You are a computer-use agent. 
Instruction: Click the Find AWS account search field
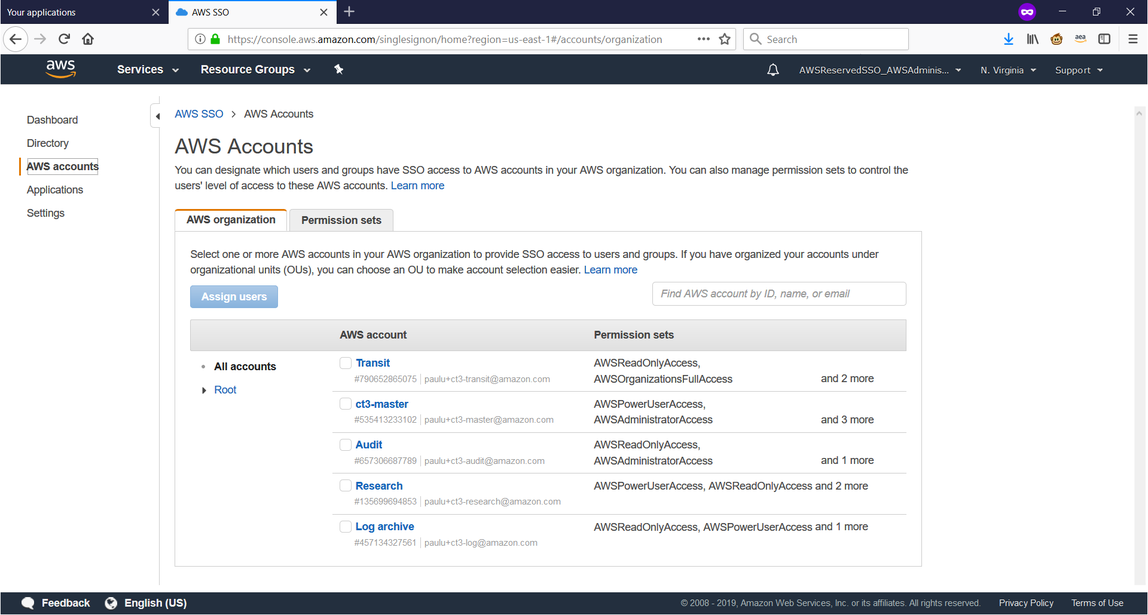(x=779, y=294)
